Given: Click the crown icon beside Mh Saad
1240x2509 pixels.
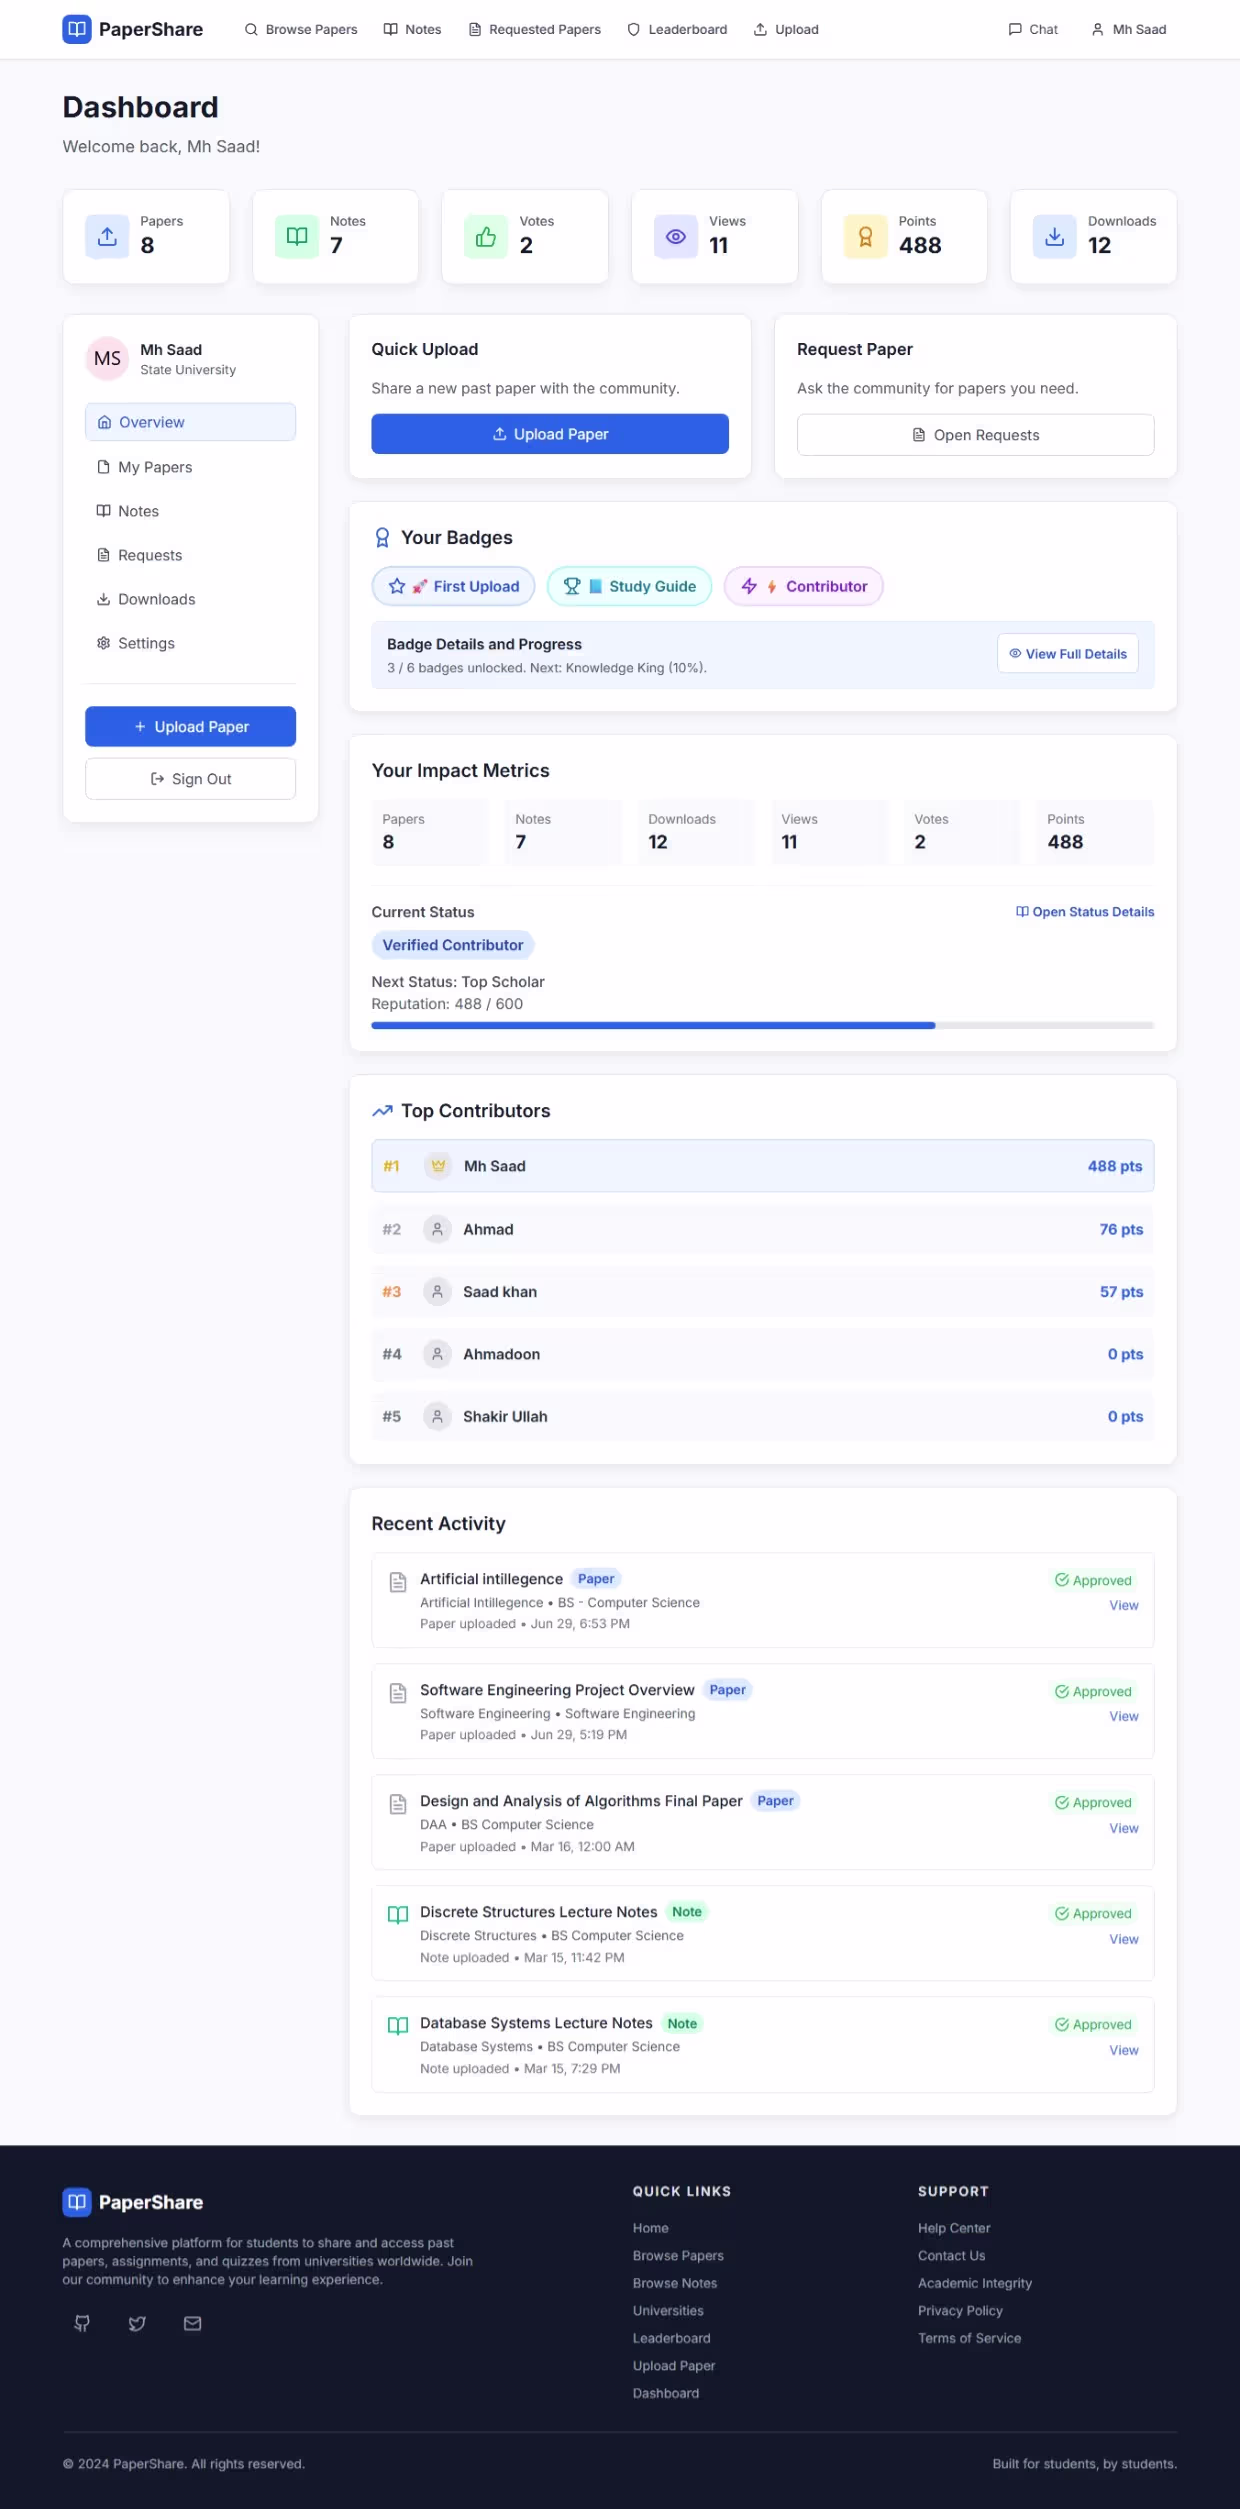Looking at the screenshot, I should coord(438,1166).
